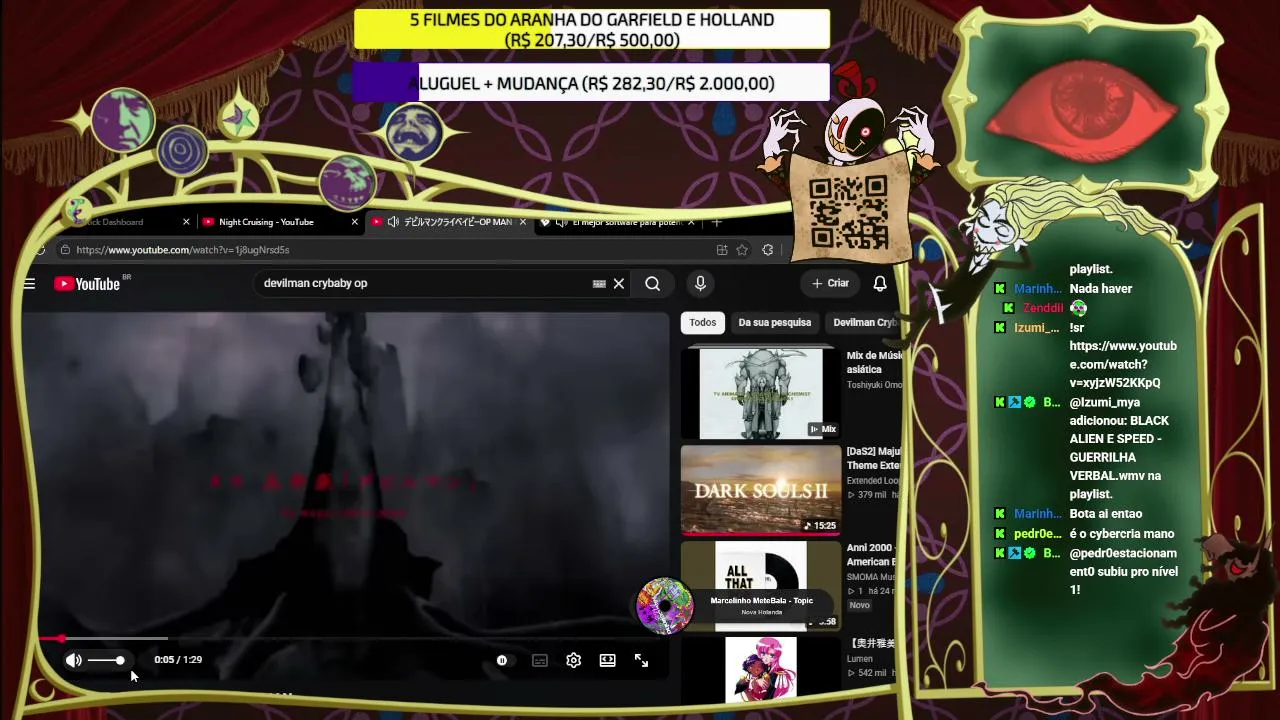The image size is (1280, 720).
Task: Click the 'pedr0e...' chat username
Action: (1038, 534)
